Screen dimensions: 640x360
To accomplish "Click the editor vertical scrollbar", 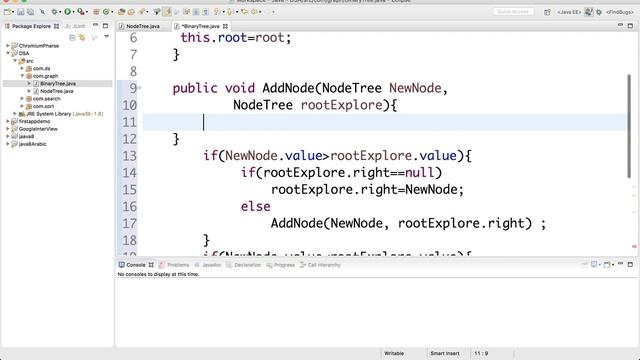I will click(629, 126).
